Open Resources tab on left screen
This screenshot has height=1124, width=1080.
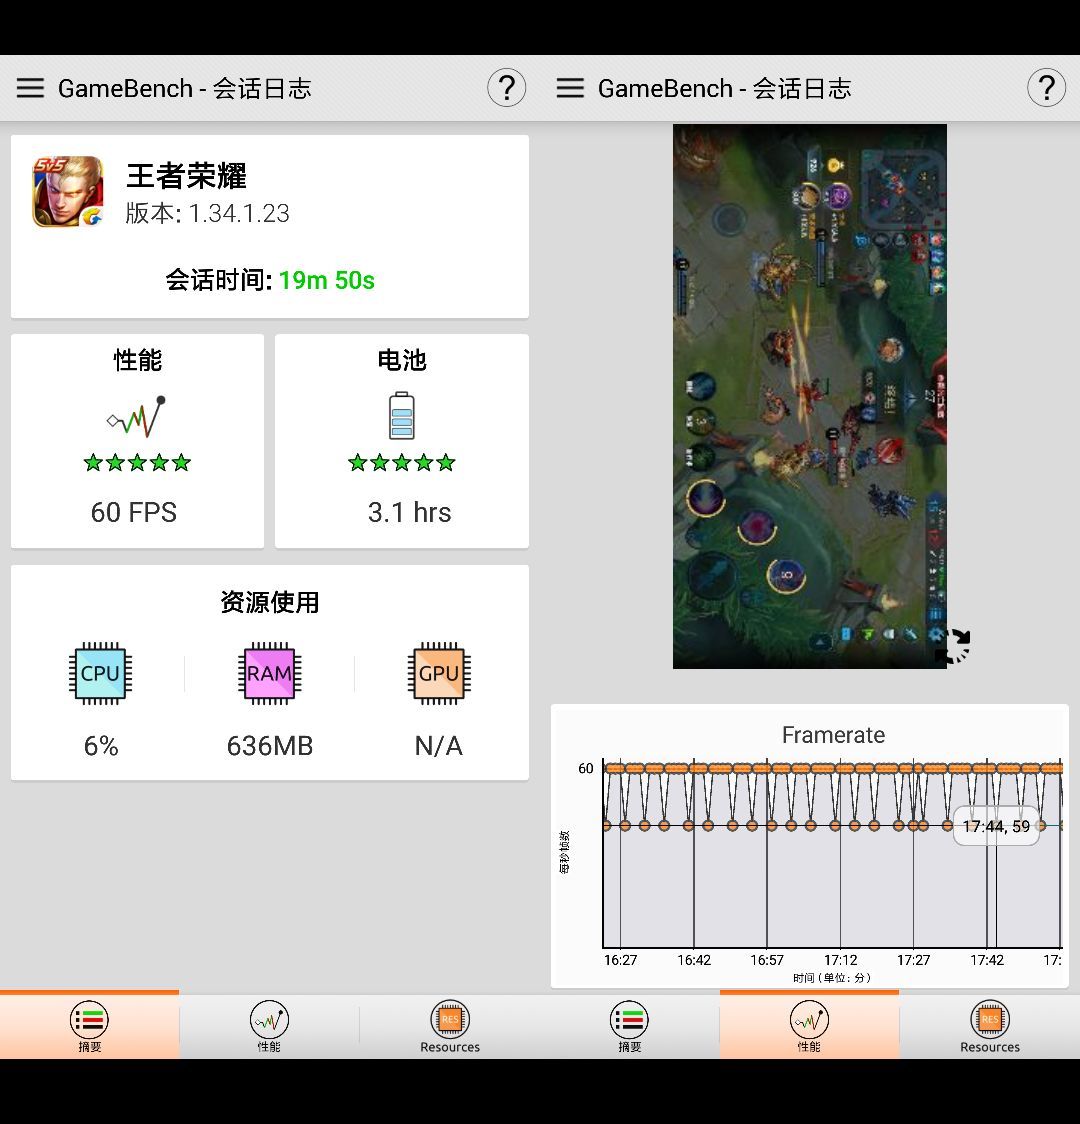tap(449, 1027)
